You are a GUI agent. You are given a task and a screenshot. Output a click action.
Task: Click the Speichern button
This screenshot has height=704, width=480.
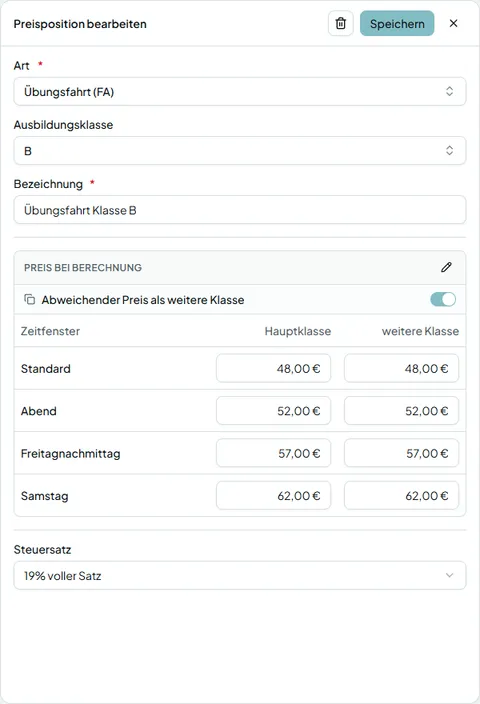coord(397,23)
